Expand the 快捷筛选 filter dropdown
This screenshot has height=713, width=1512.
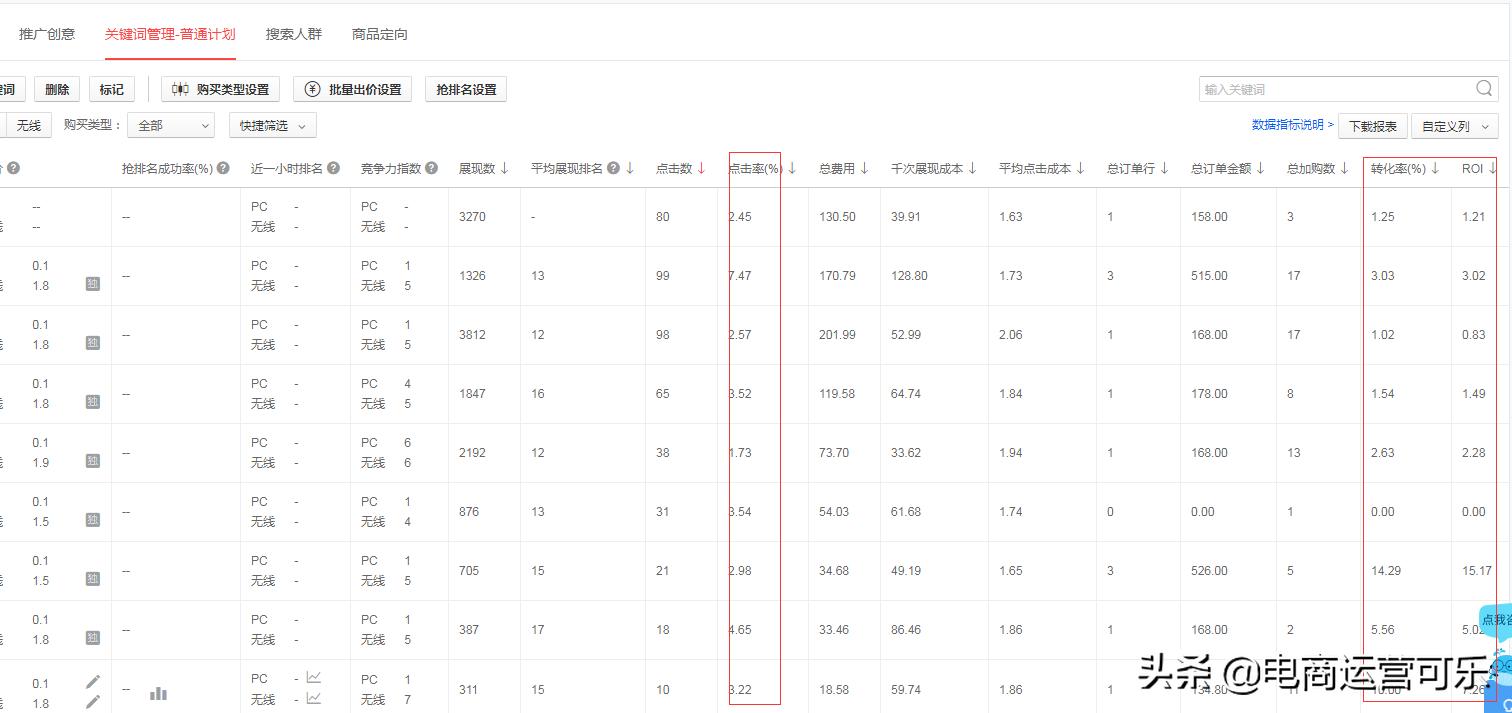coord(271,125)
